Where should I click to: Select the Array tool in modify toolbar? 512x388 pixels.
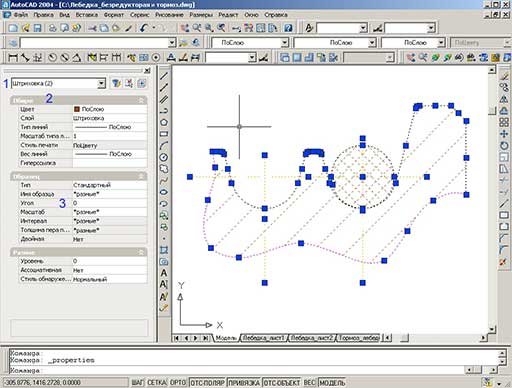pyautogui.click(x=504, y=122)
